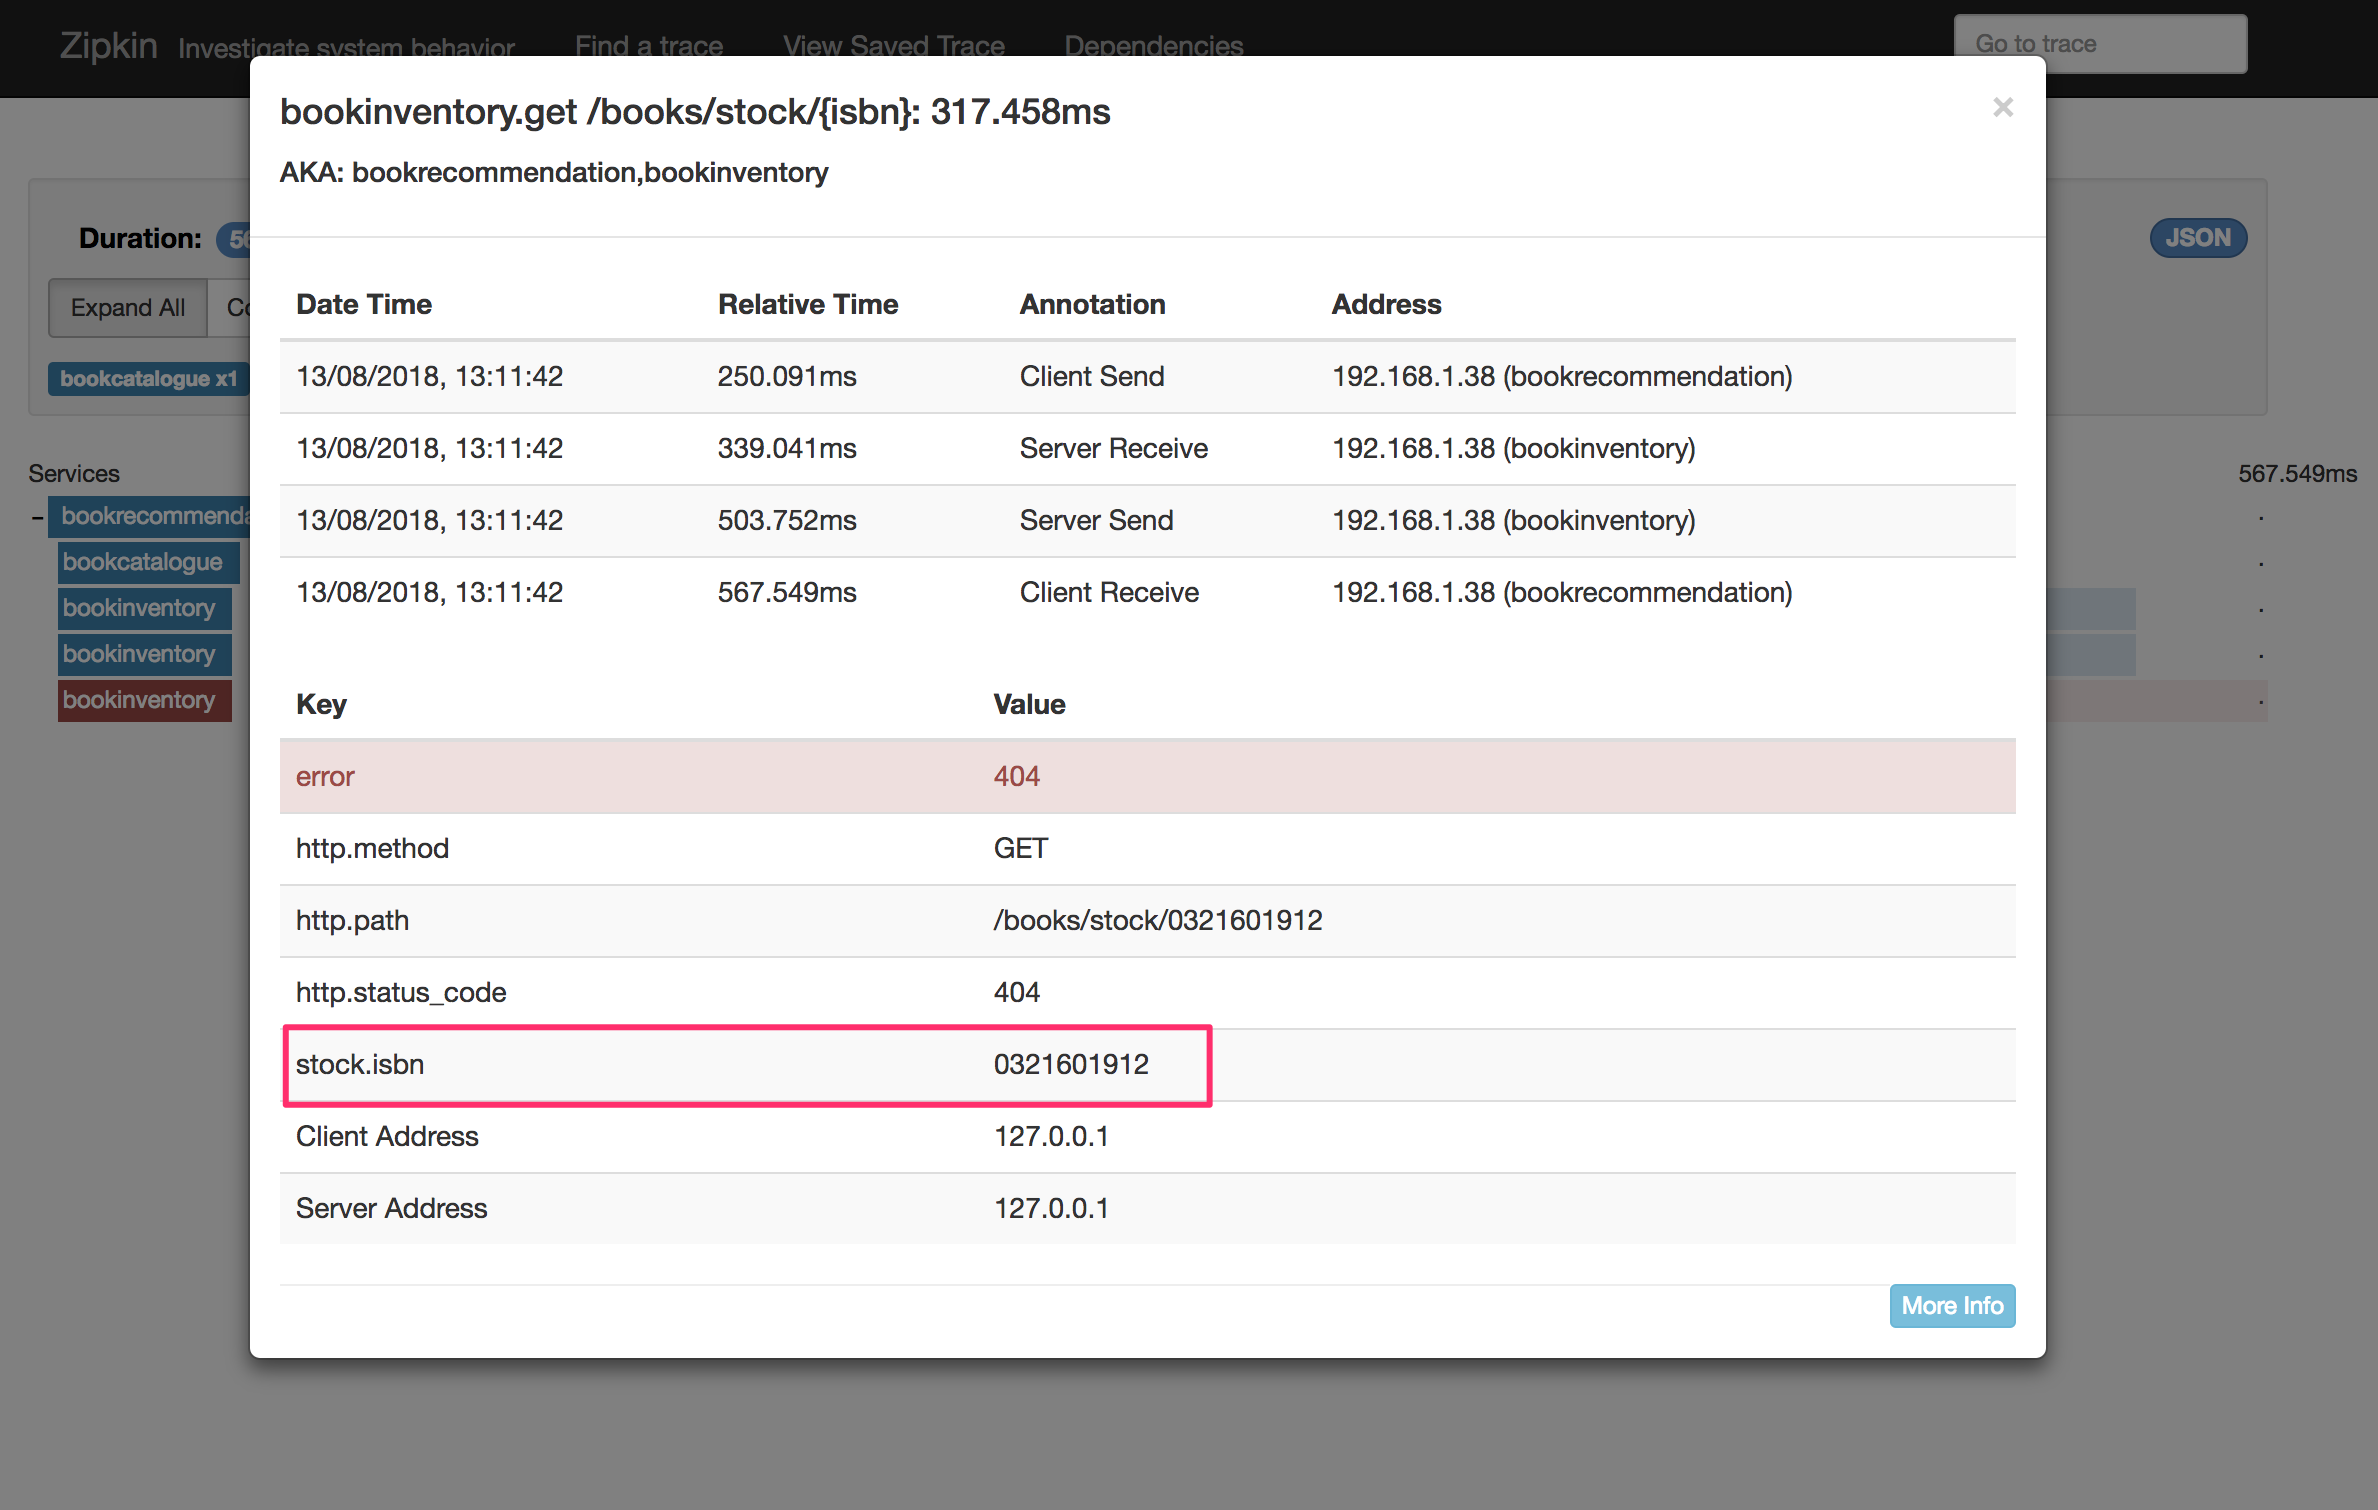Viewport: 2378px width, 1510px height.
Task: Click the More Info button
Action: click(1952, 1306)
